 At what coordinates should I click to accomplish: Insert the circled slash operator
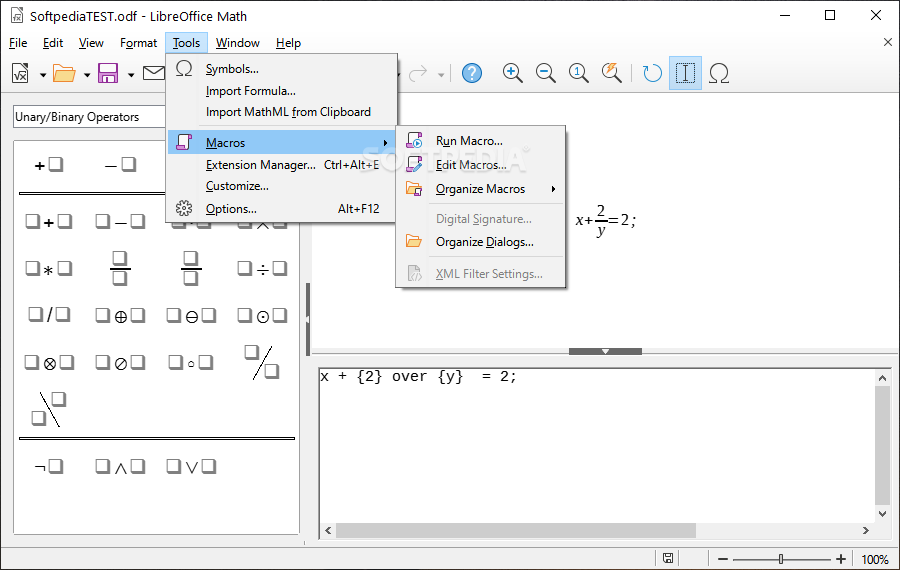[x=120, y=363]
